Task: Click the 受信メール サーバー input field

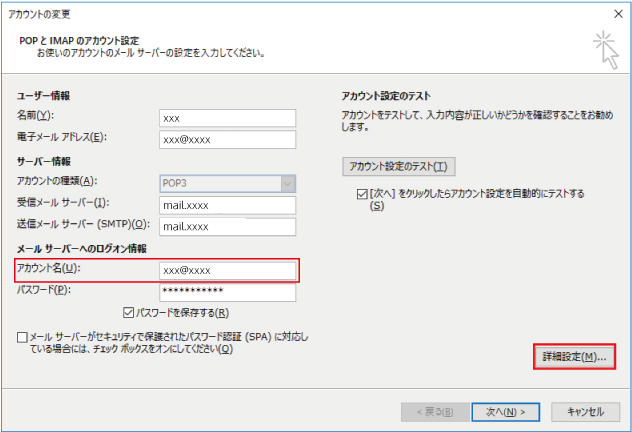Action: pyautogui.click(x=227, y=205)
